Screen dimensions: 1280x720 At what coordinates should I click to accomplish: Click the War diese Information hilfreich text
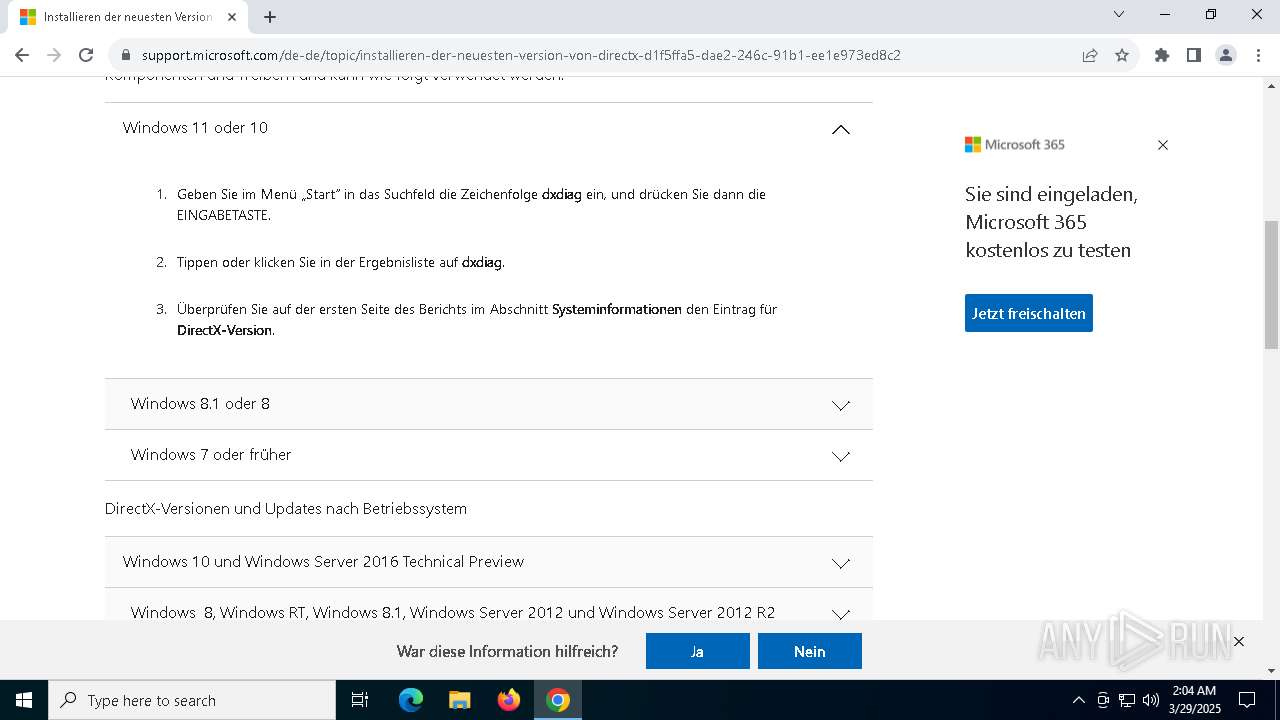(507, 652)
